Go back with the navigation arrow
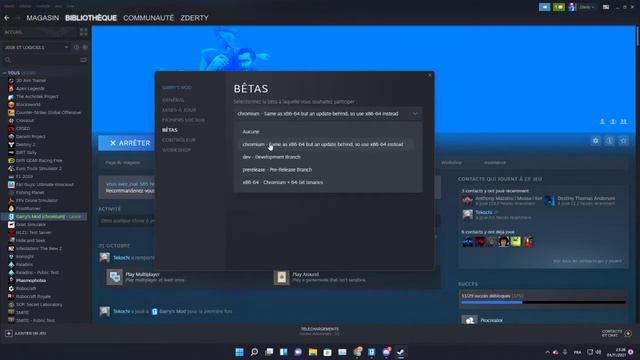 [x=7, y=18]
